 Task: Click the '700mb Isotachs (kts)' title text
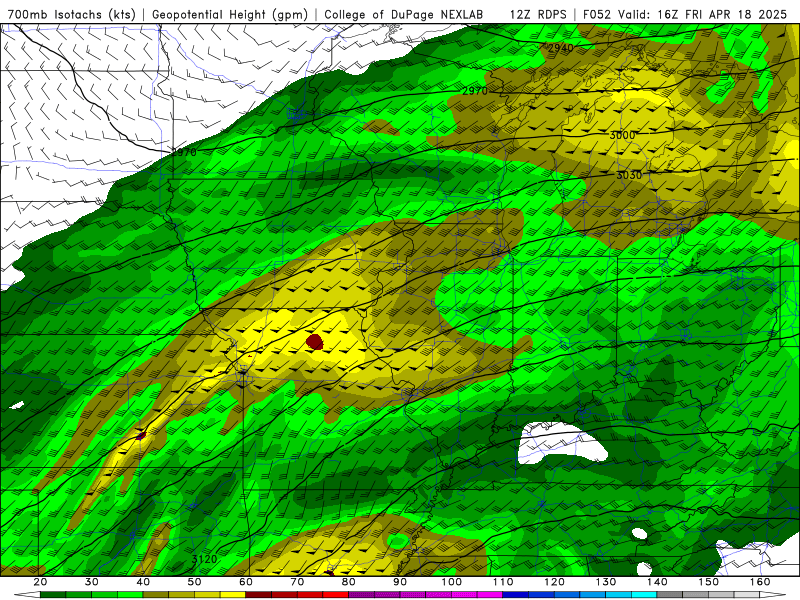coord(71,15)
